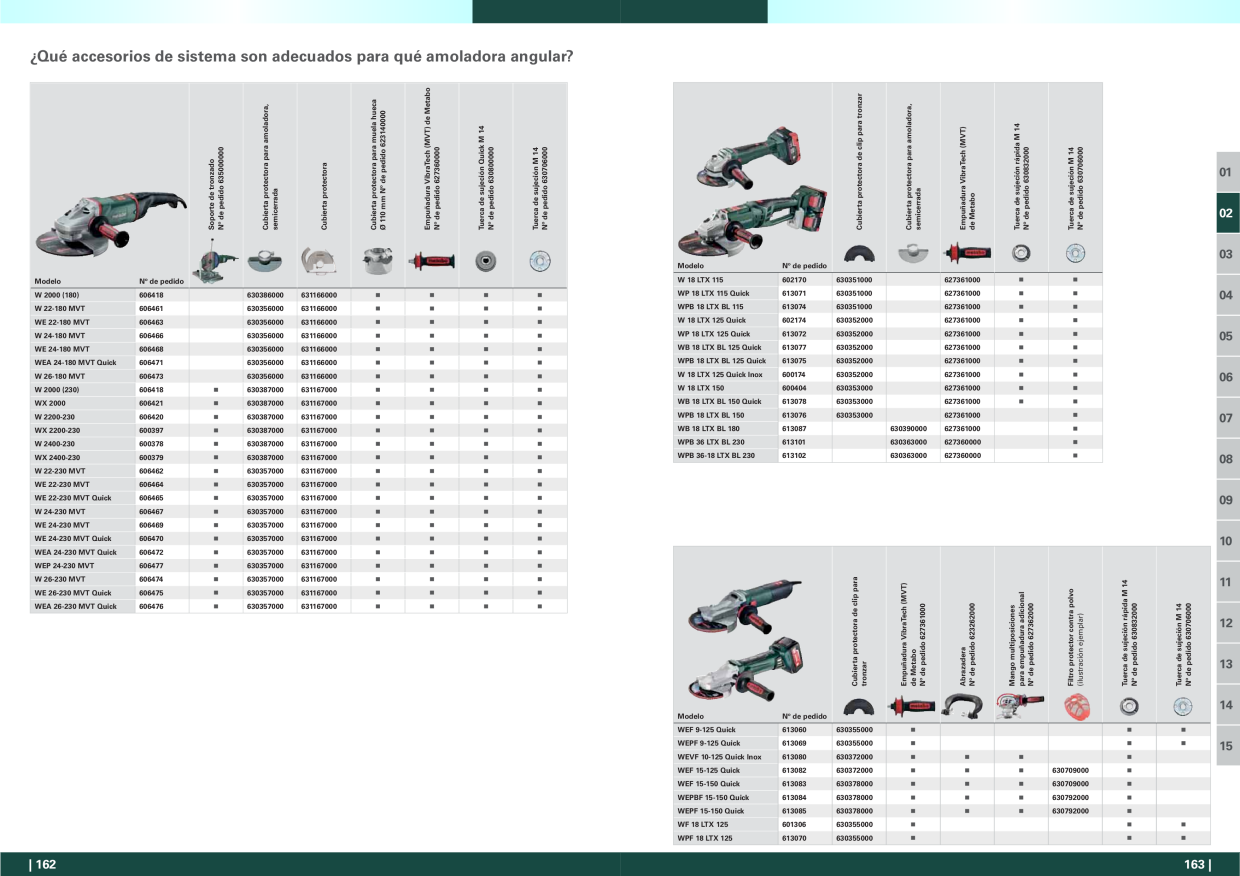This screenshot has width=1240, height=876.
Task: Open chapter tab 13
Action: point(1226,664)
